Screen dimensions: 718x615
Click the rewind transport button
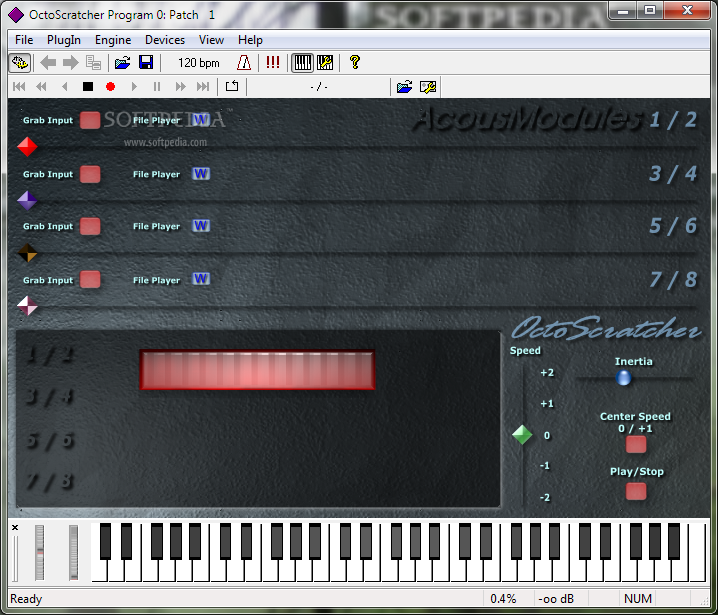click(x=41, y=87)
